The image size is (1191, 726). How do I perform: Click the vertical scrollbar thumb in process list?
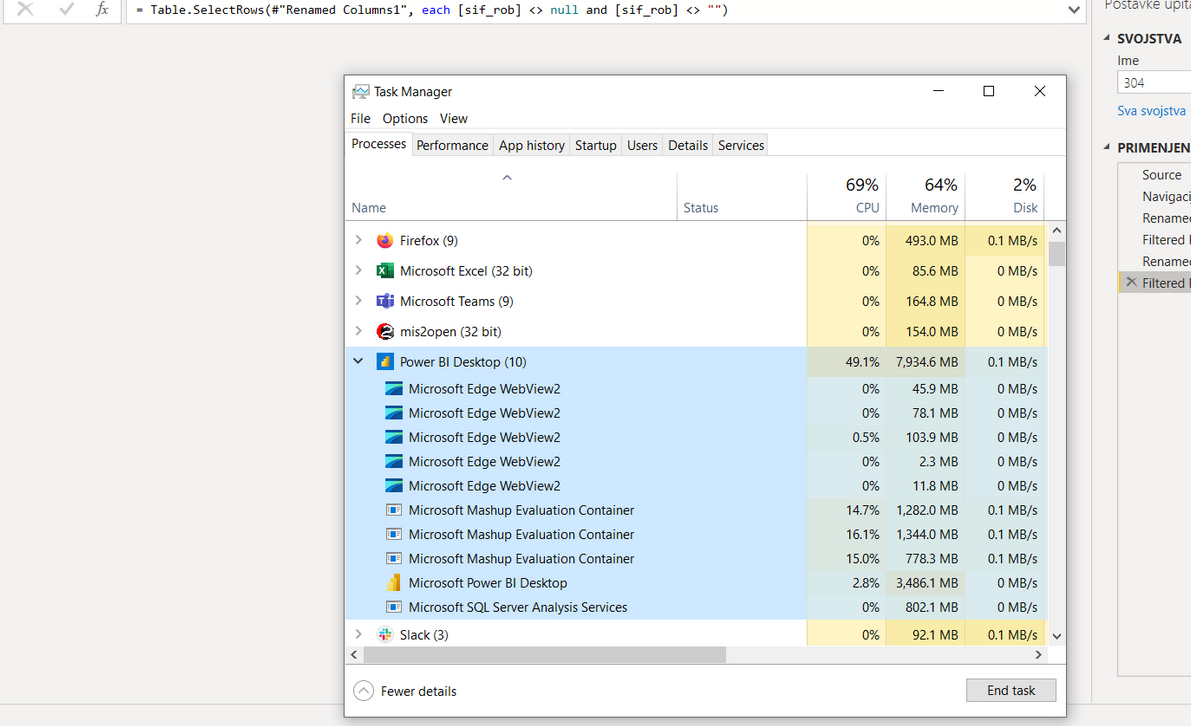click(x=1057, y=254)
